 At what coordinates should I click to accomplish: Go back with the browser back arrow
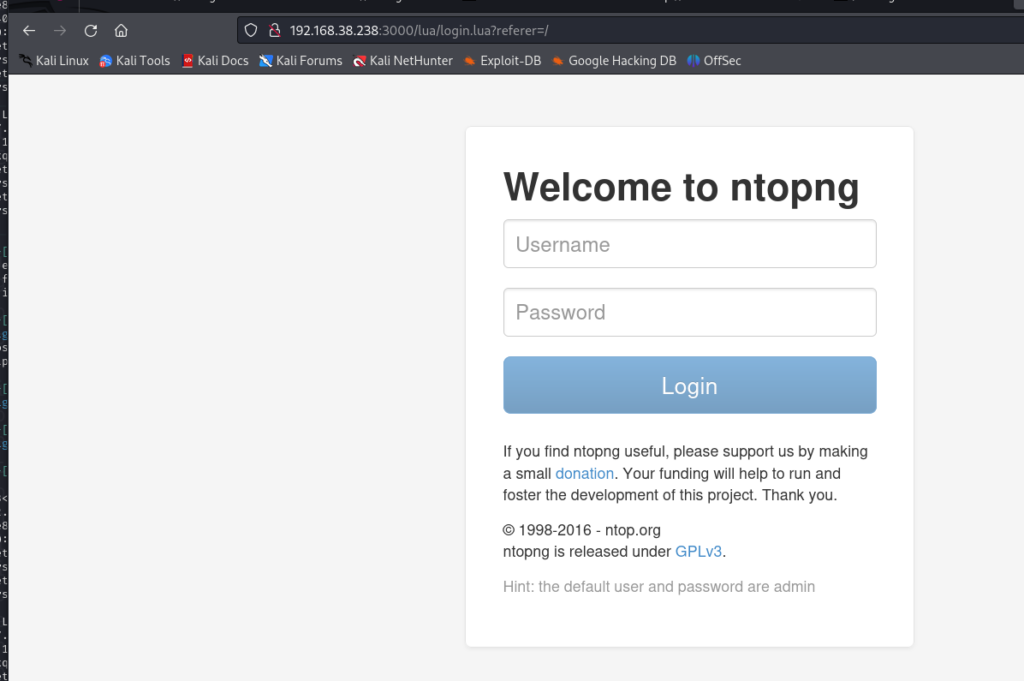29,31
